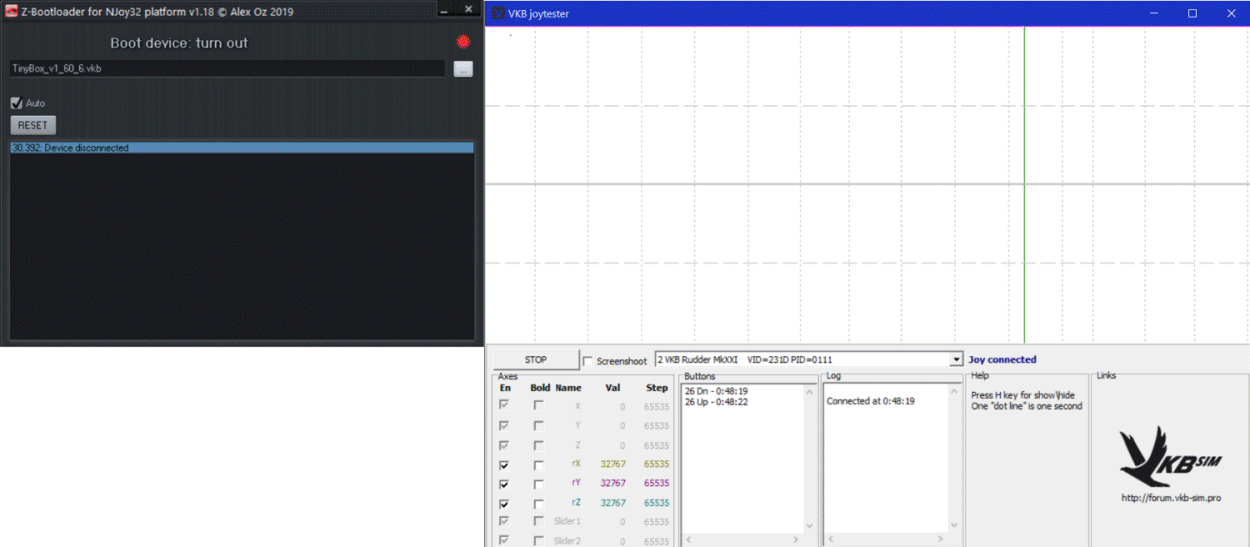Click right arrow of Log horizontal scrollbar
Screen dimensions: 1250x547
[941, 540]
